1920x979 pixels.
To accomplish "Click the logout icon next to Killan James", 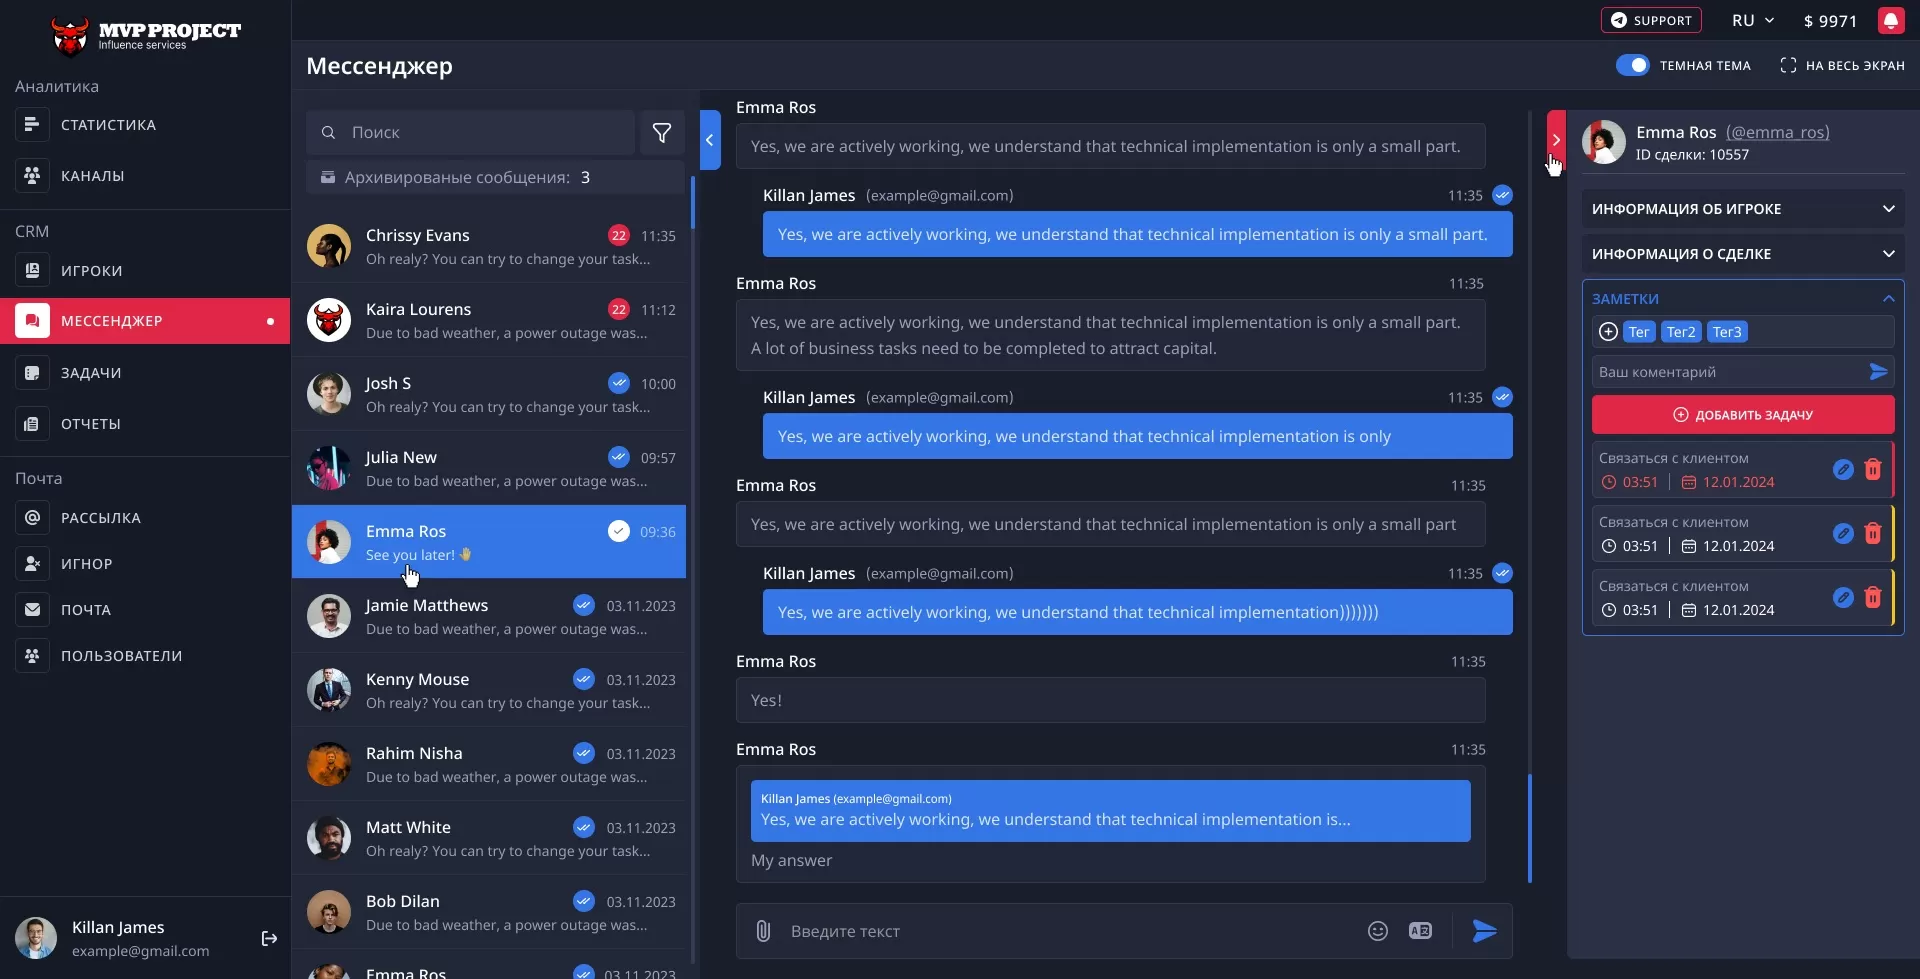I will pos(268,938).
